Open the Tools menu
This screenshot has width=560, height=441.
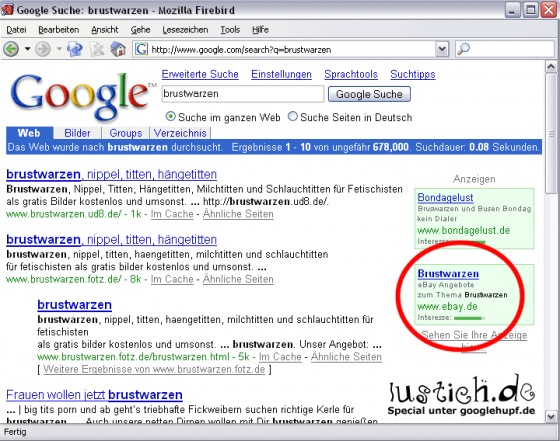230,30
